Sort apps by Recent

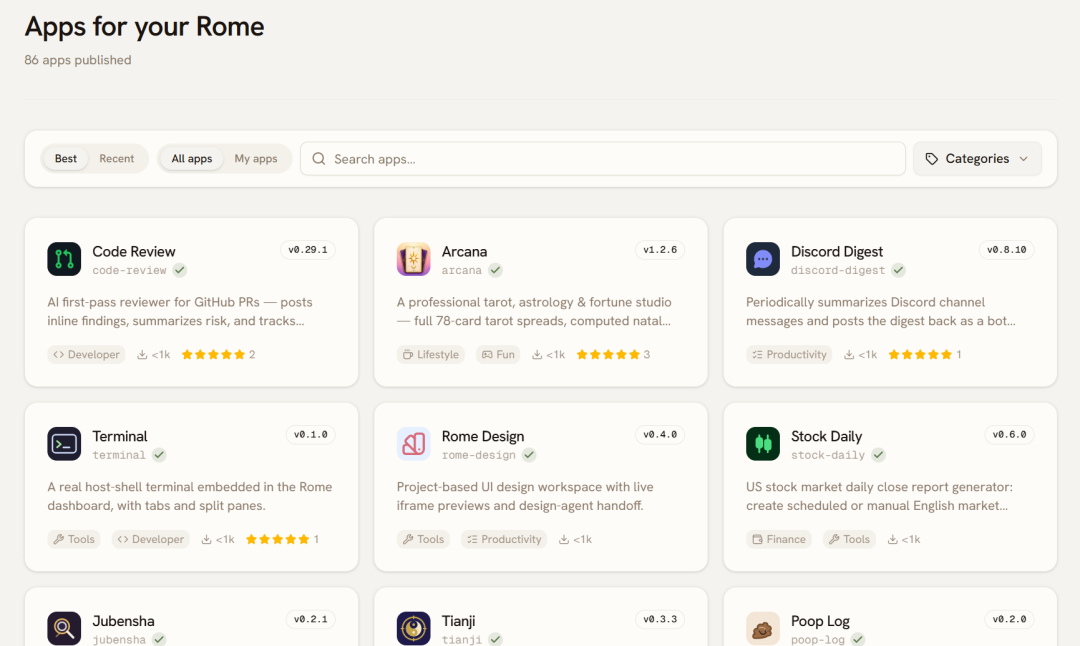pos(116,158)
